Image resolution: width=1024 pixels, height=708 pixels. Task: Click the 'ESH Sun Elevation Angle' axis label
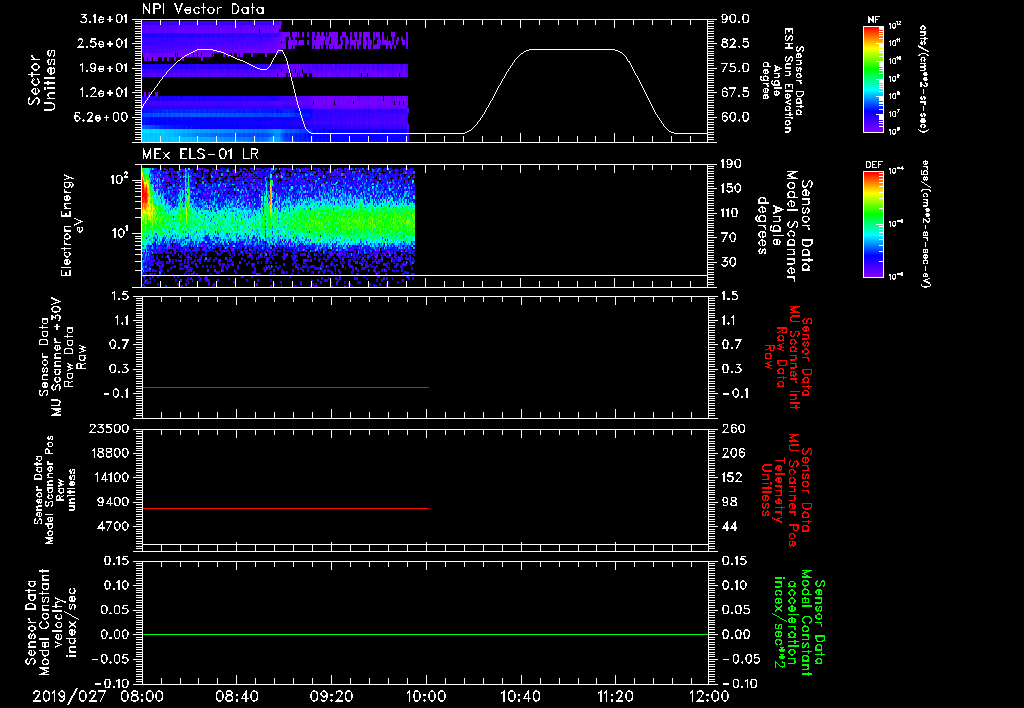click(783, 80)
